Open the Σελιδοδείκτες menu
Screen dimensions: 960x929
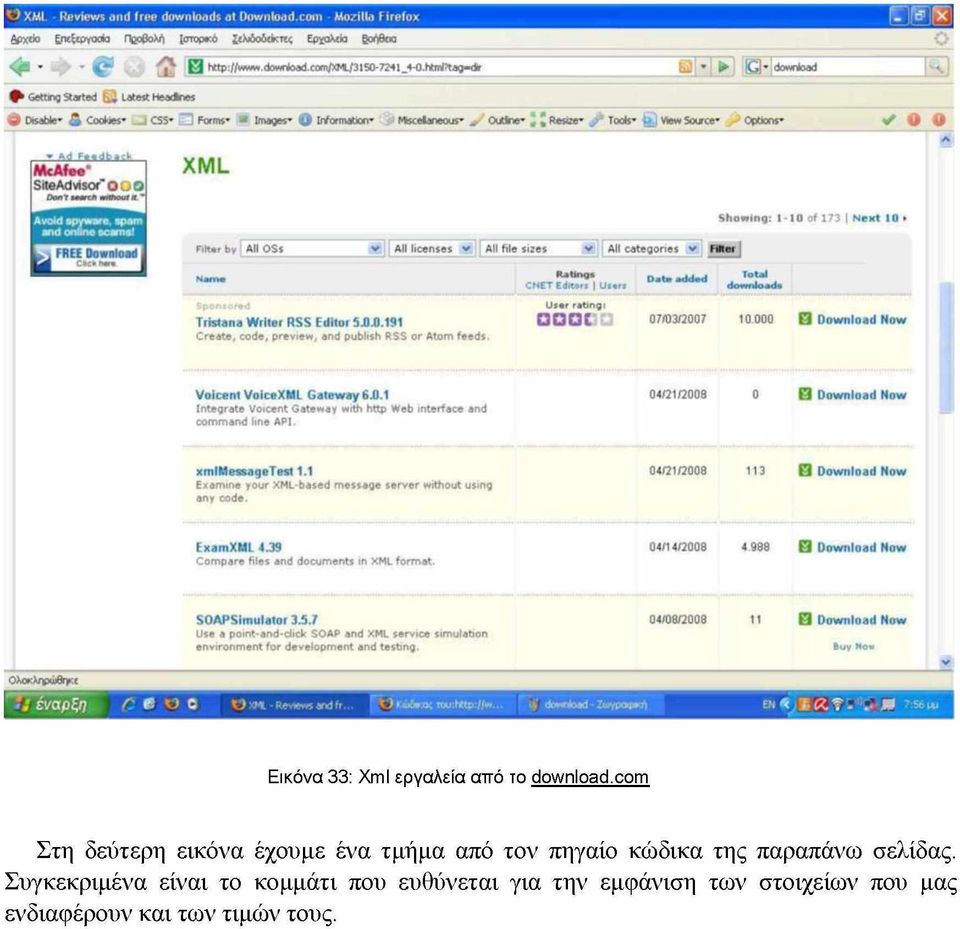[x=262, y=39]
